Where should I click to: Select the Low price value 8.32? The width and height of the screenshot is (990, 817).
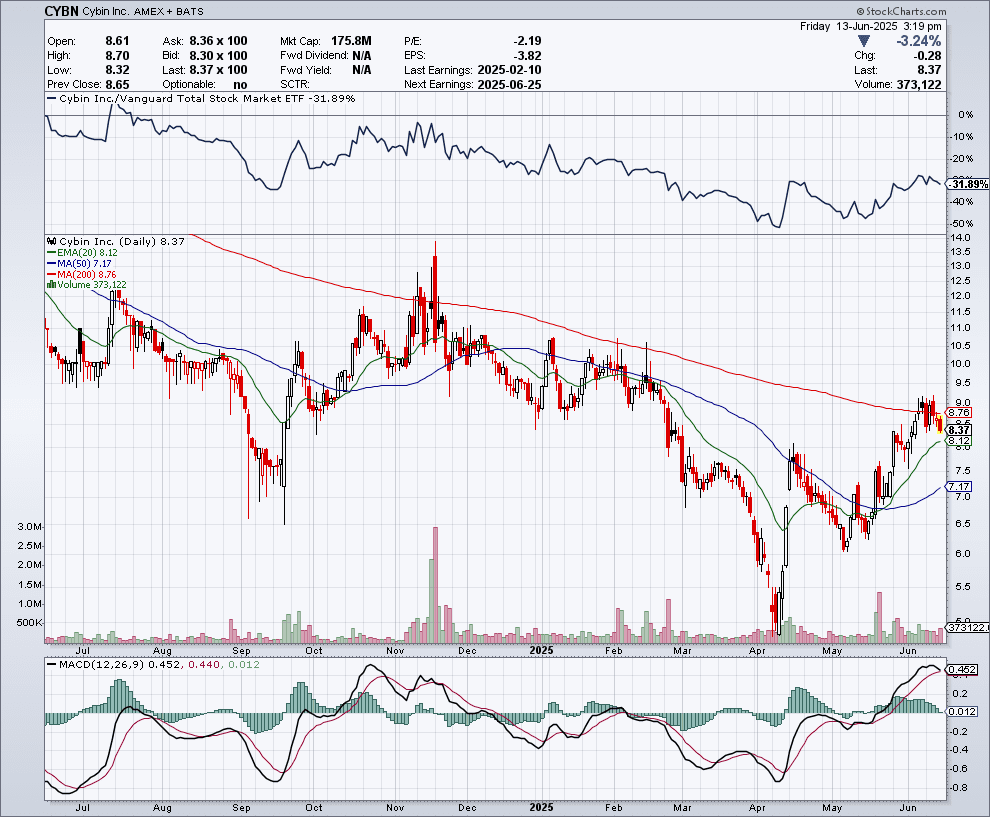pyautogui.click(x=117, y=70)
